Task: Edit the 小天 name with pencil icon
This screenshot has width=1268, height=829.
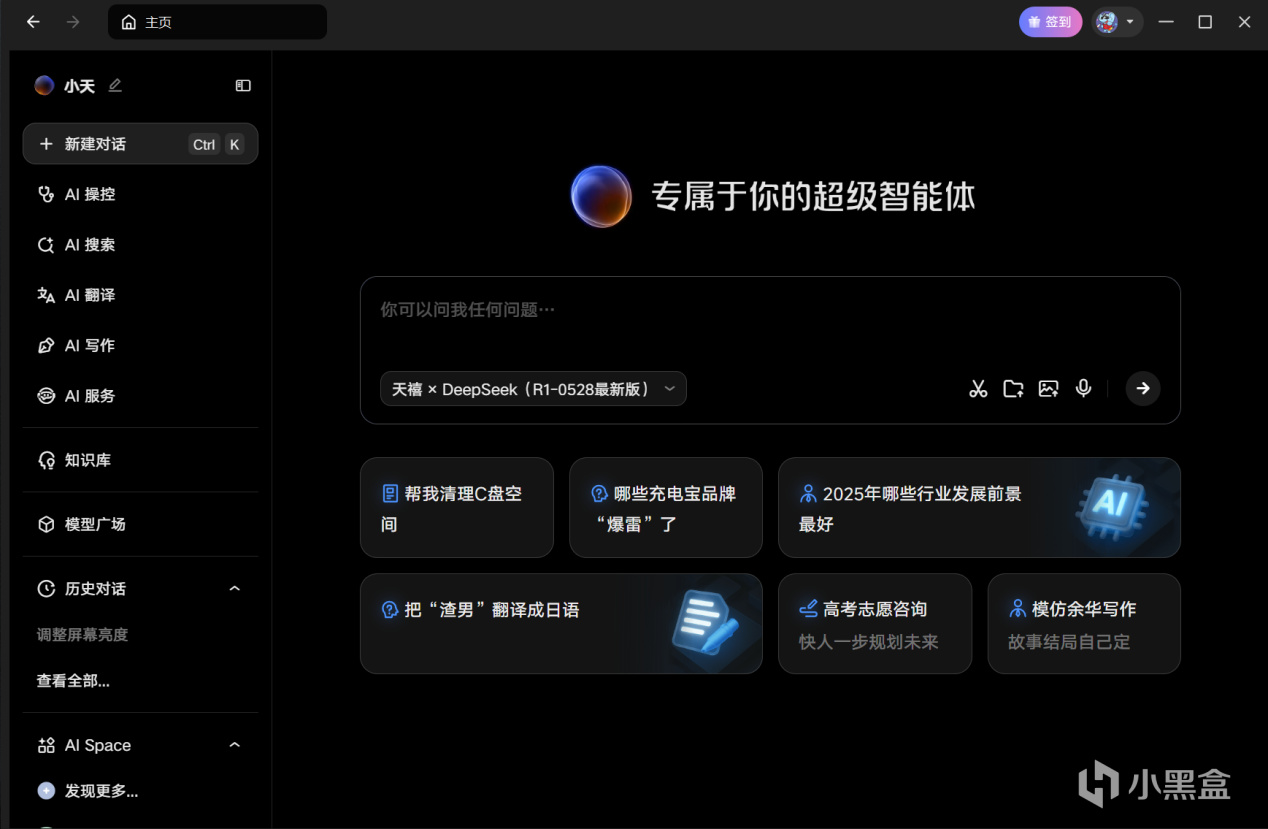Action: pyautogui.click(x=115, y=86)
